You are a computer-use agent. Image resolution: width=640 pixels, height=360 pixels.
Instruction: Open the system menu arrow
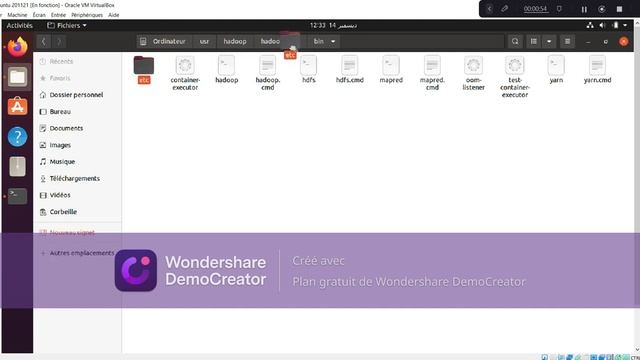[x=625, y=25]
